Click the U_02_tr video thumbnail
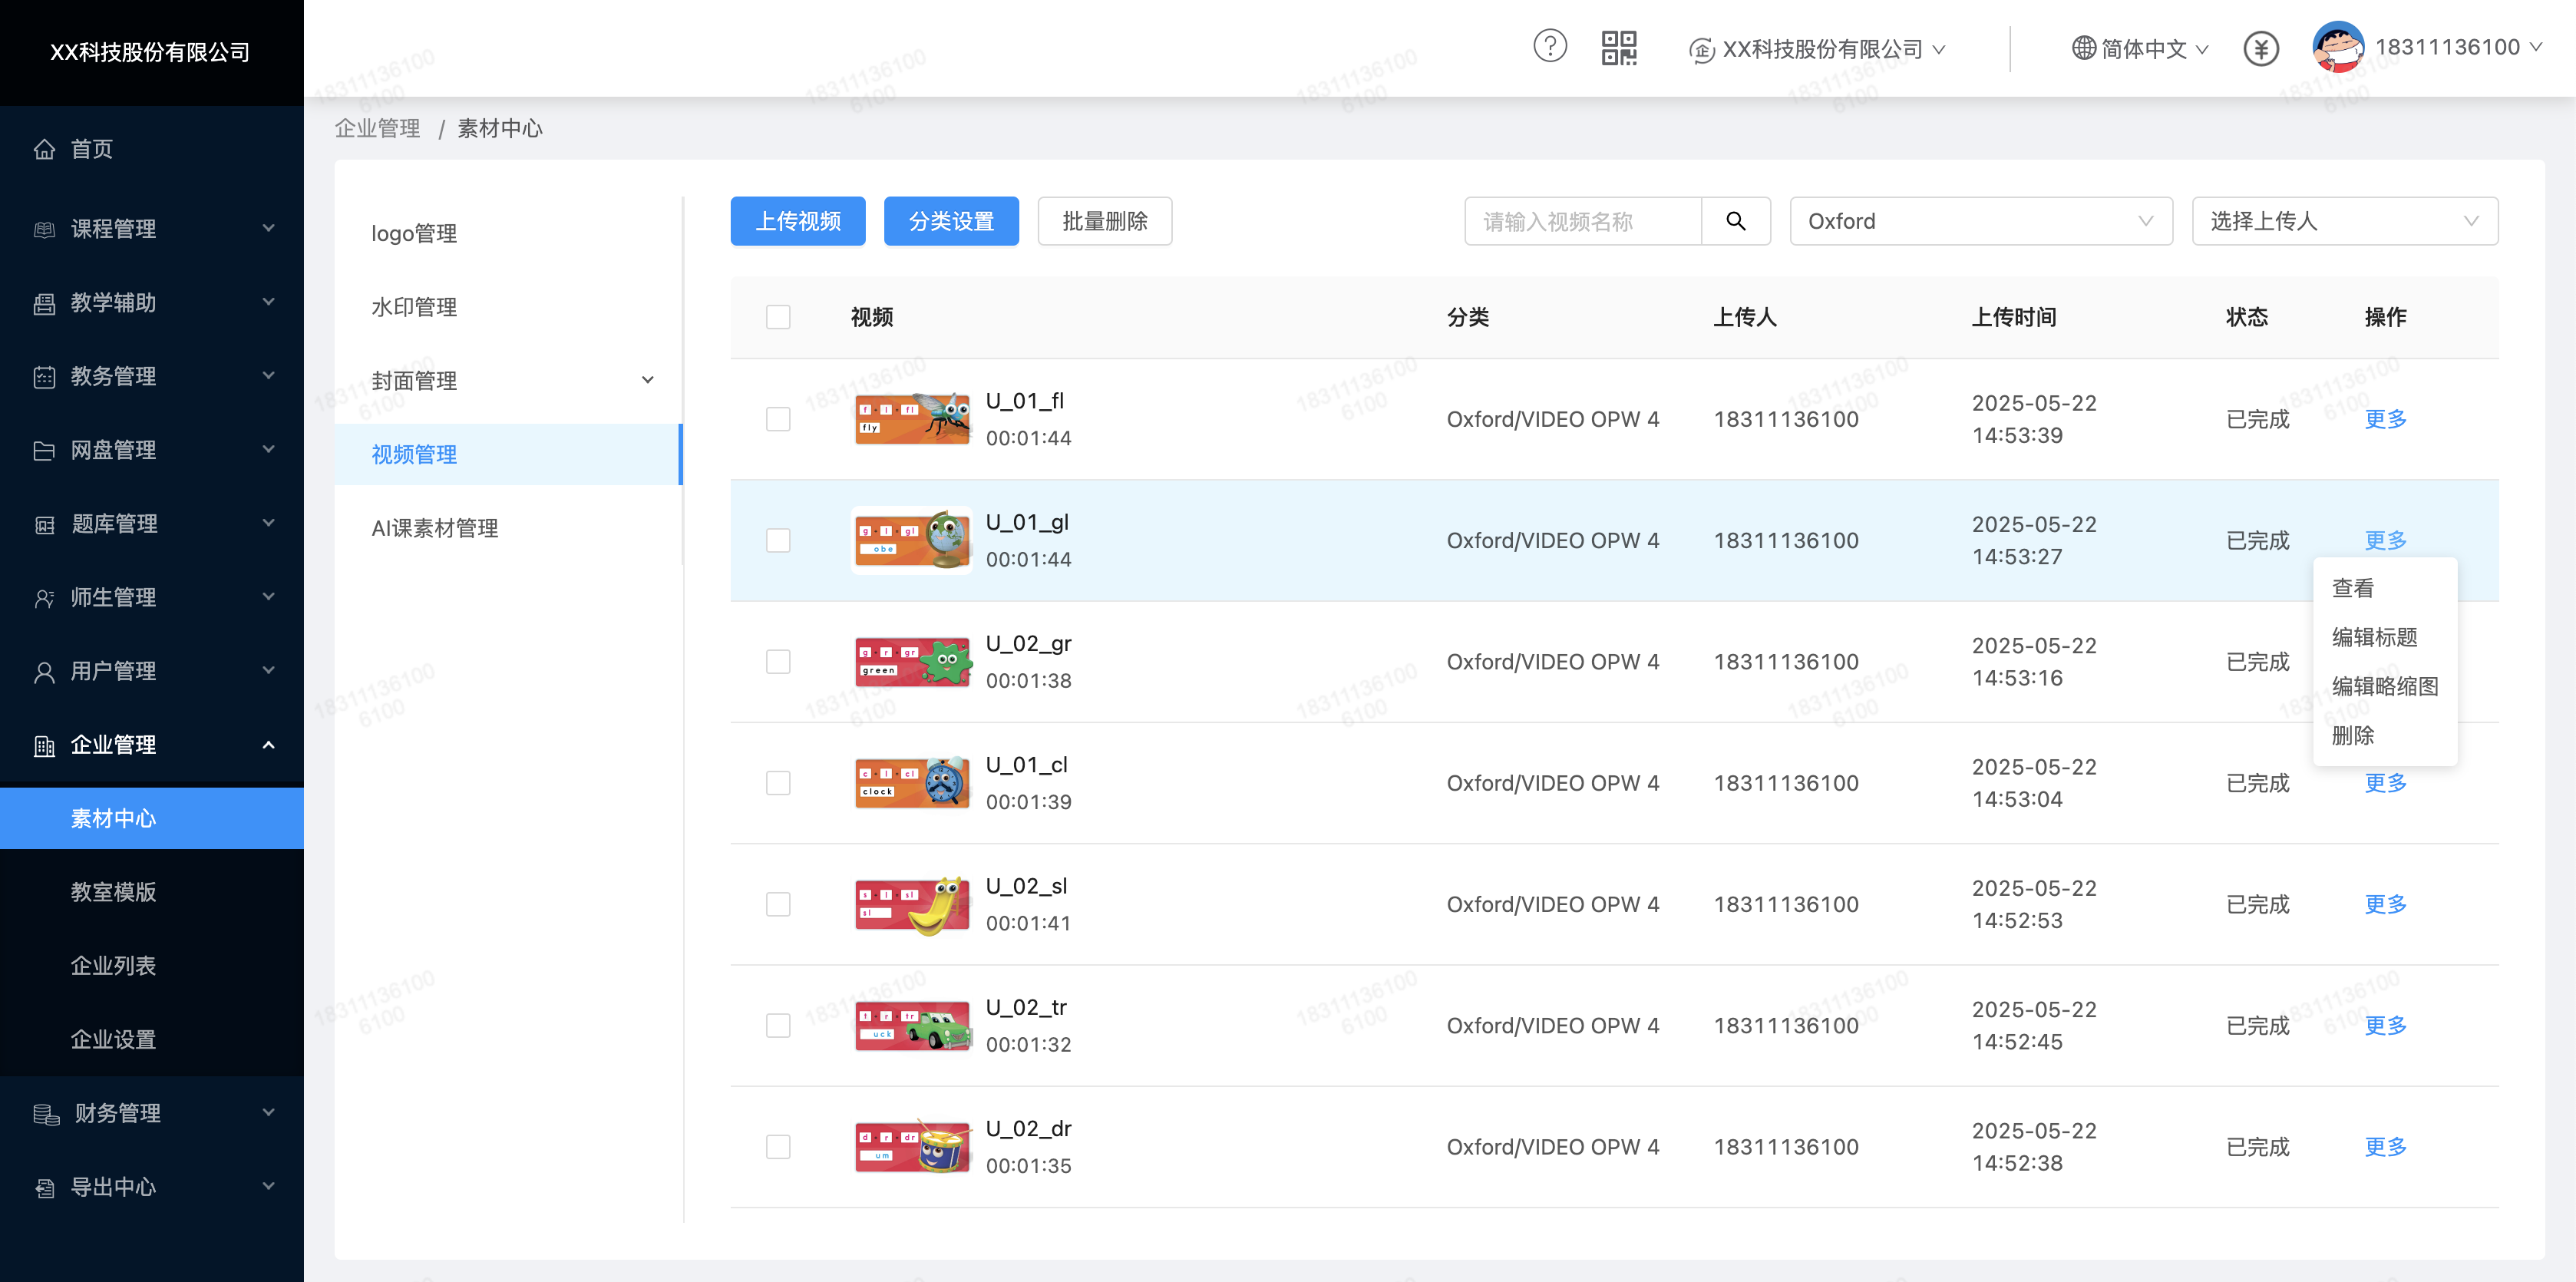 [911, 1025]
